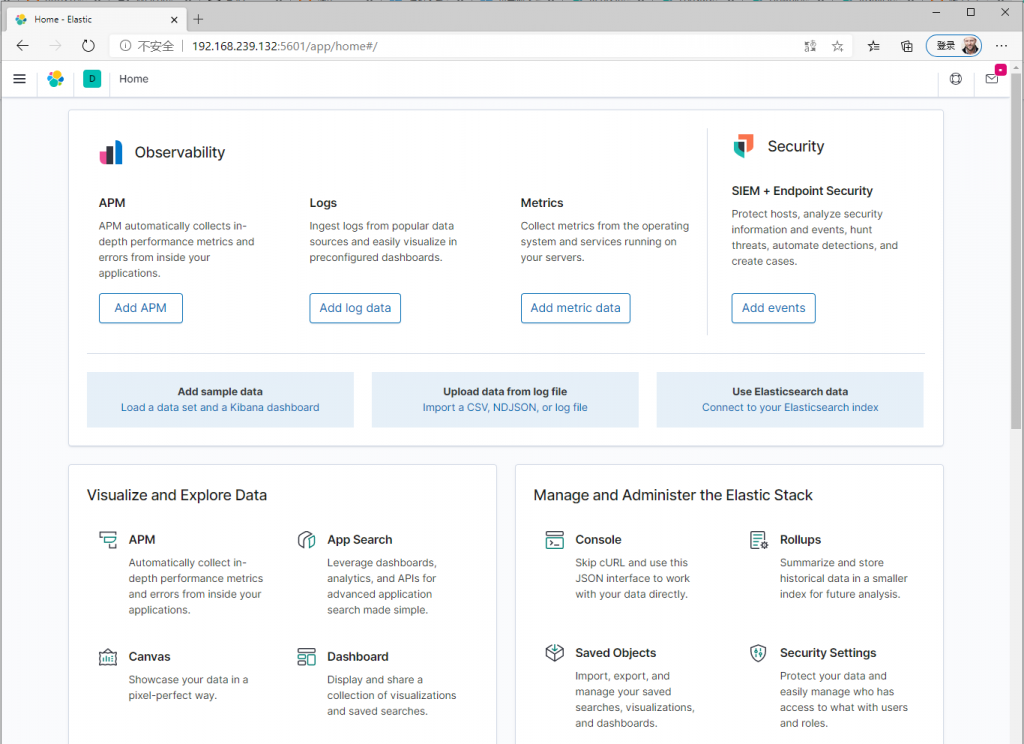Click the Use Elasticsearch data title
Screen dimensions: 1024x744
pos(790,391)
